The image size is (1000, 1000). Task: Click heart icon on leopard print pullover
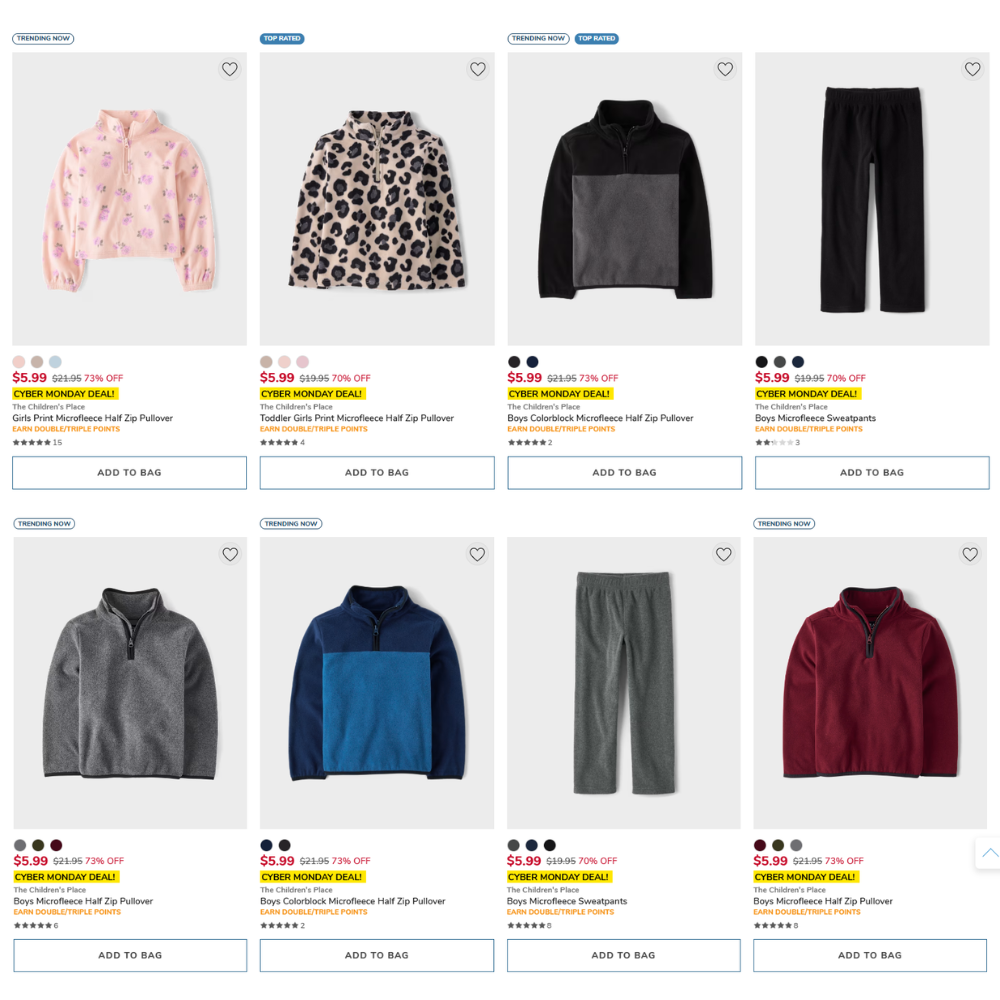pyautogui.click(x=477, y=70)
